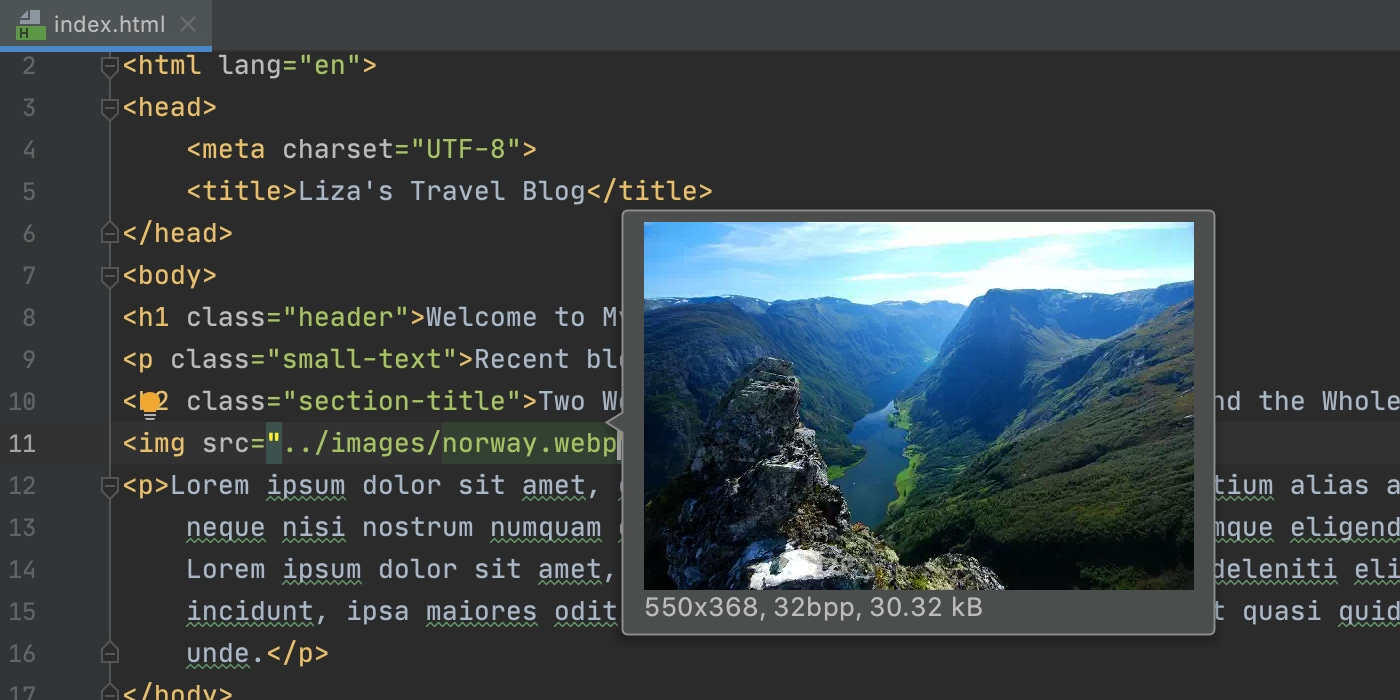The width and height of the screenshot is (1400, 700).
Task: Click the HTML file icon on the tab
Action: tap(30, 25)
